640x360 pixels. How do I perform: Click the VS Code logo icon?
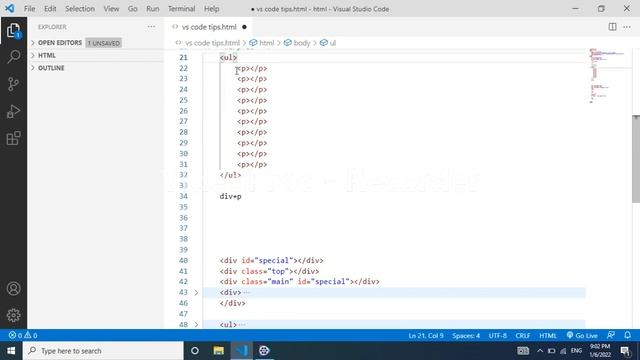pos(10,8)
